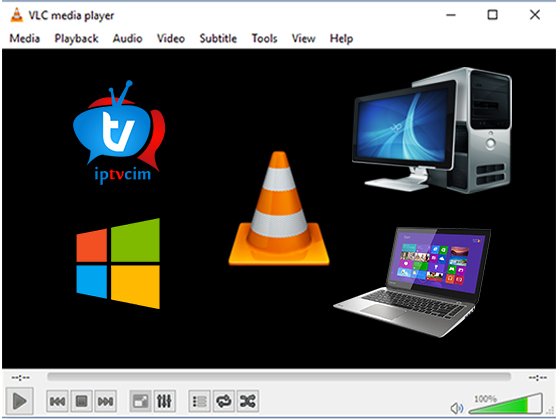560x419 pixels.
Task: Stop playback with the stop button
Action: pyautogui.click(x=81, y=401)
